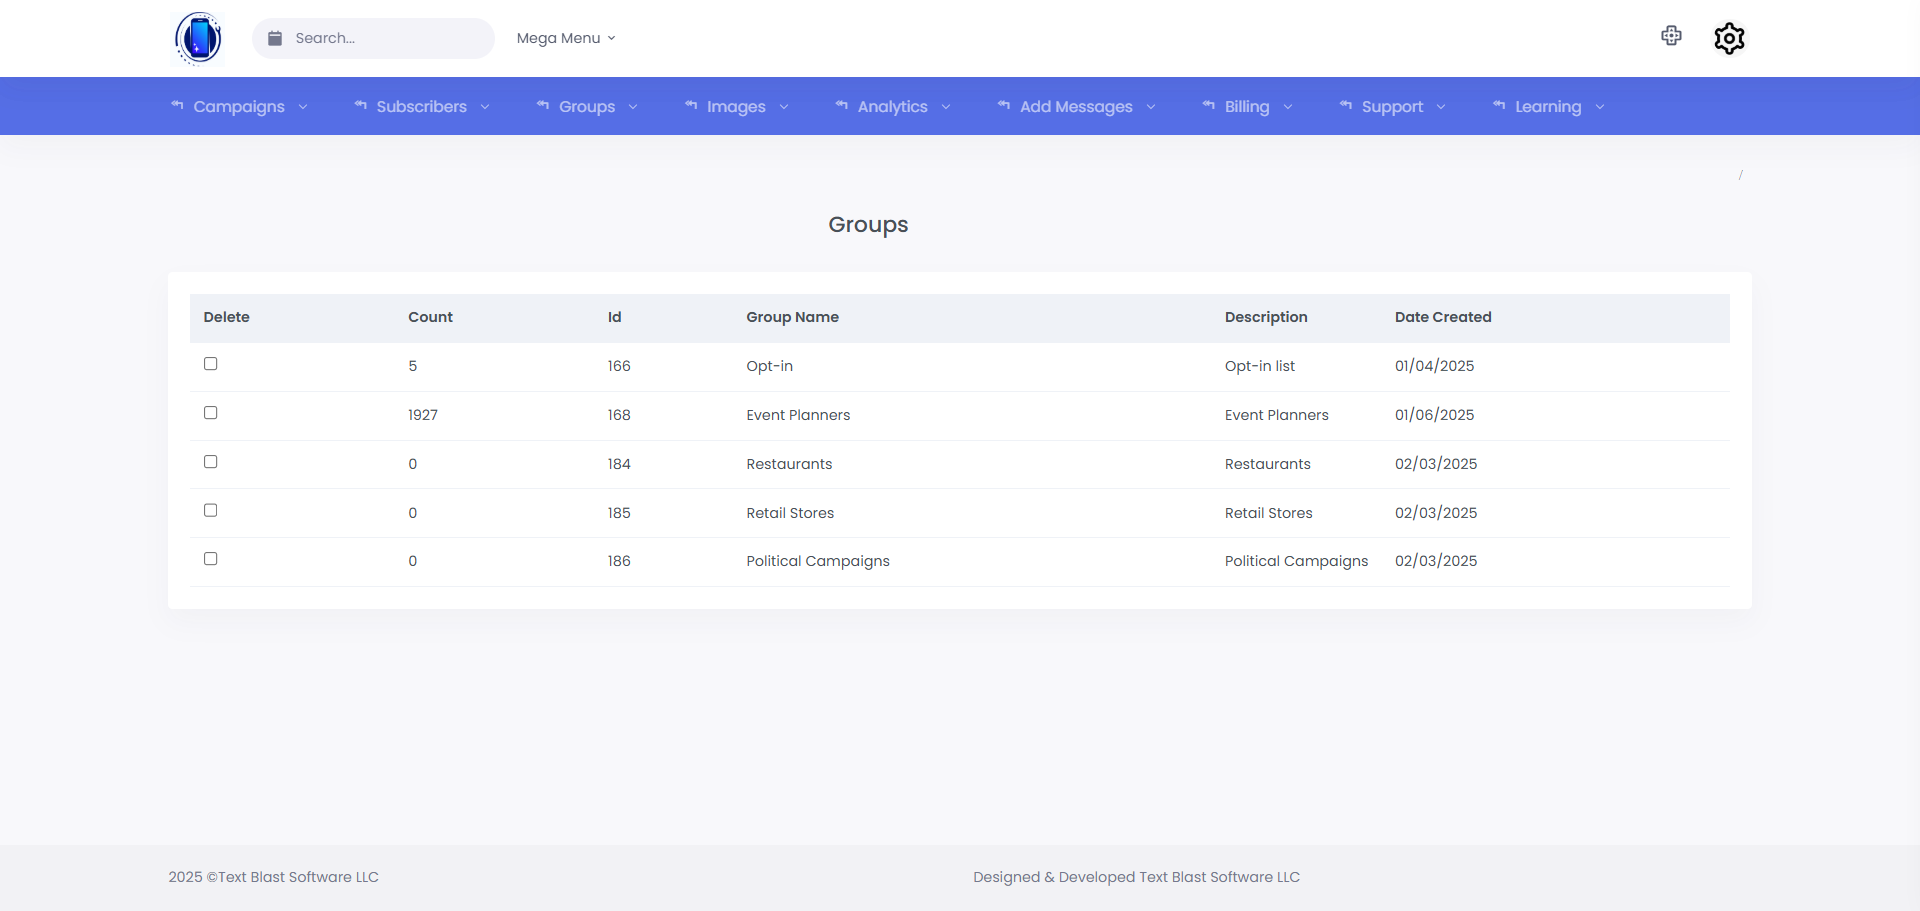The width and height of the screenshot is (1920, 911).
Task: Click the calendar icon in search box
Action: 275,38
